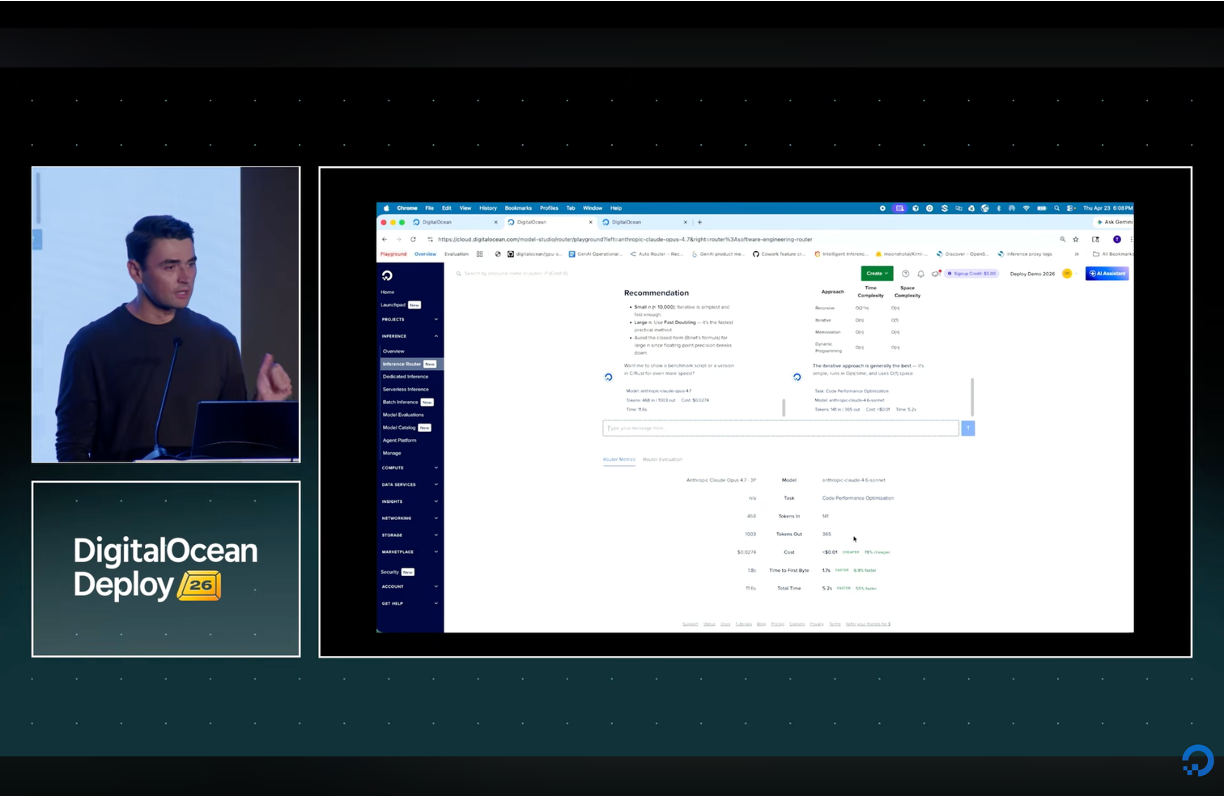Click the Wi-Fi icon in menu bar
The width and height of the screenshot is (1224, 796).
[1026, 208]
